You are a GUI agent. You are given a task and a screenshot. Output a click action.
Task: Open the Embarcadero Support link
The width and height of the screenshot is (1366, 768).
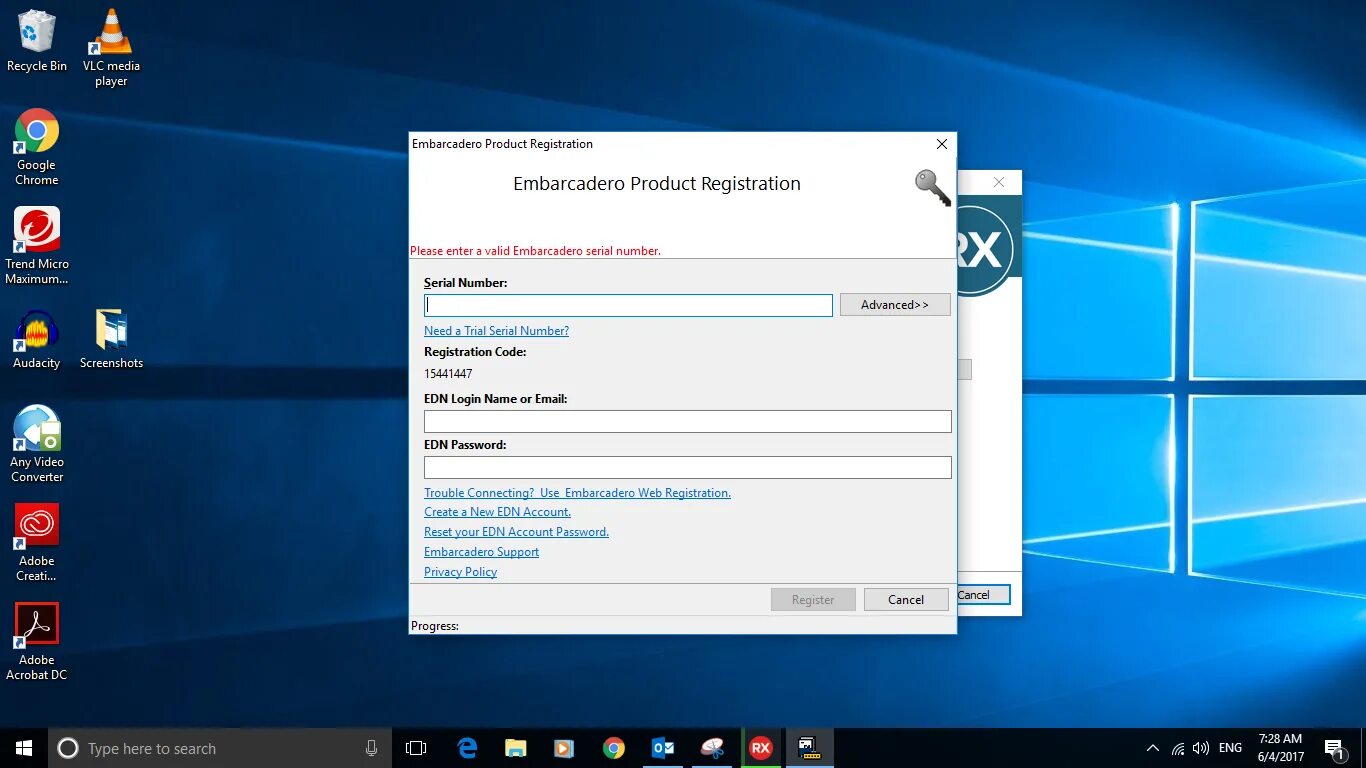pos(481,552)
